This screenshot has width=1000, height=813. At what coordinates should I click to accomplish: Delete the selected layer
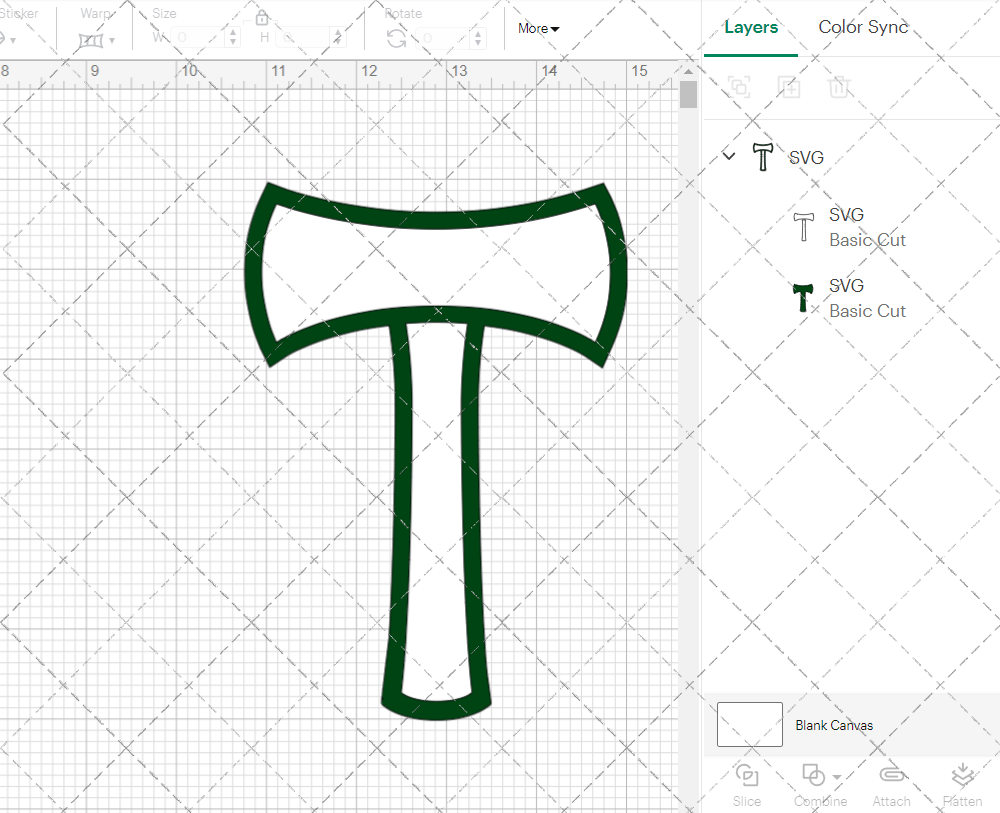tap(840, 87)
